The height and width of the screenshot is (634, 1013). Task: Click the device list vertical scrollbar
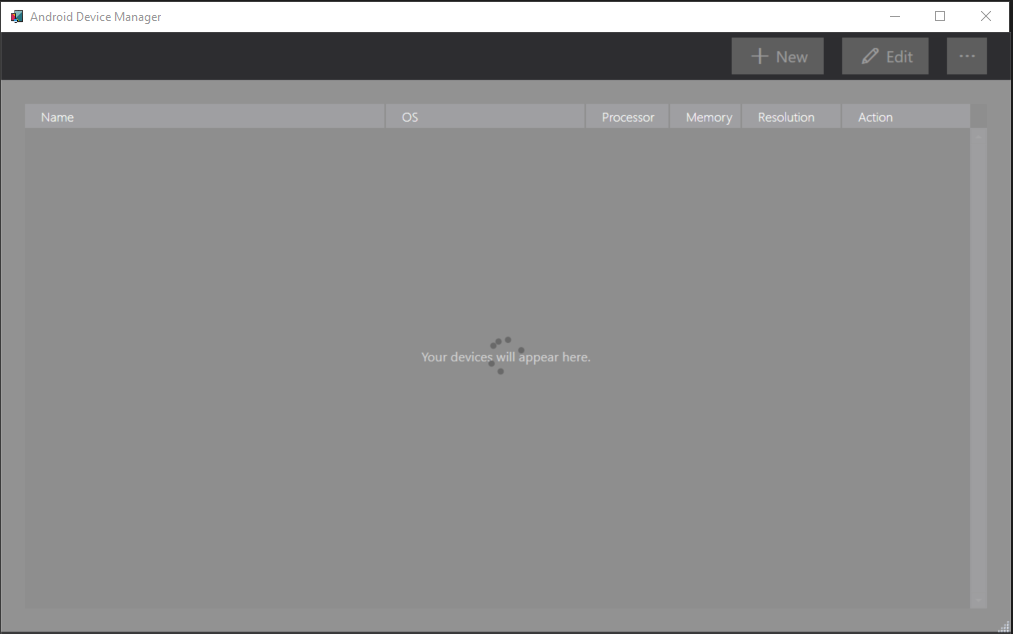pyautogui.click(x=978, y=368)
